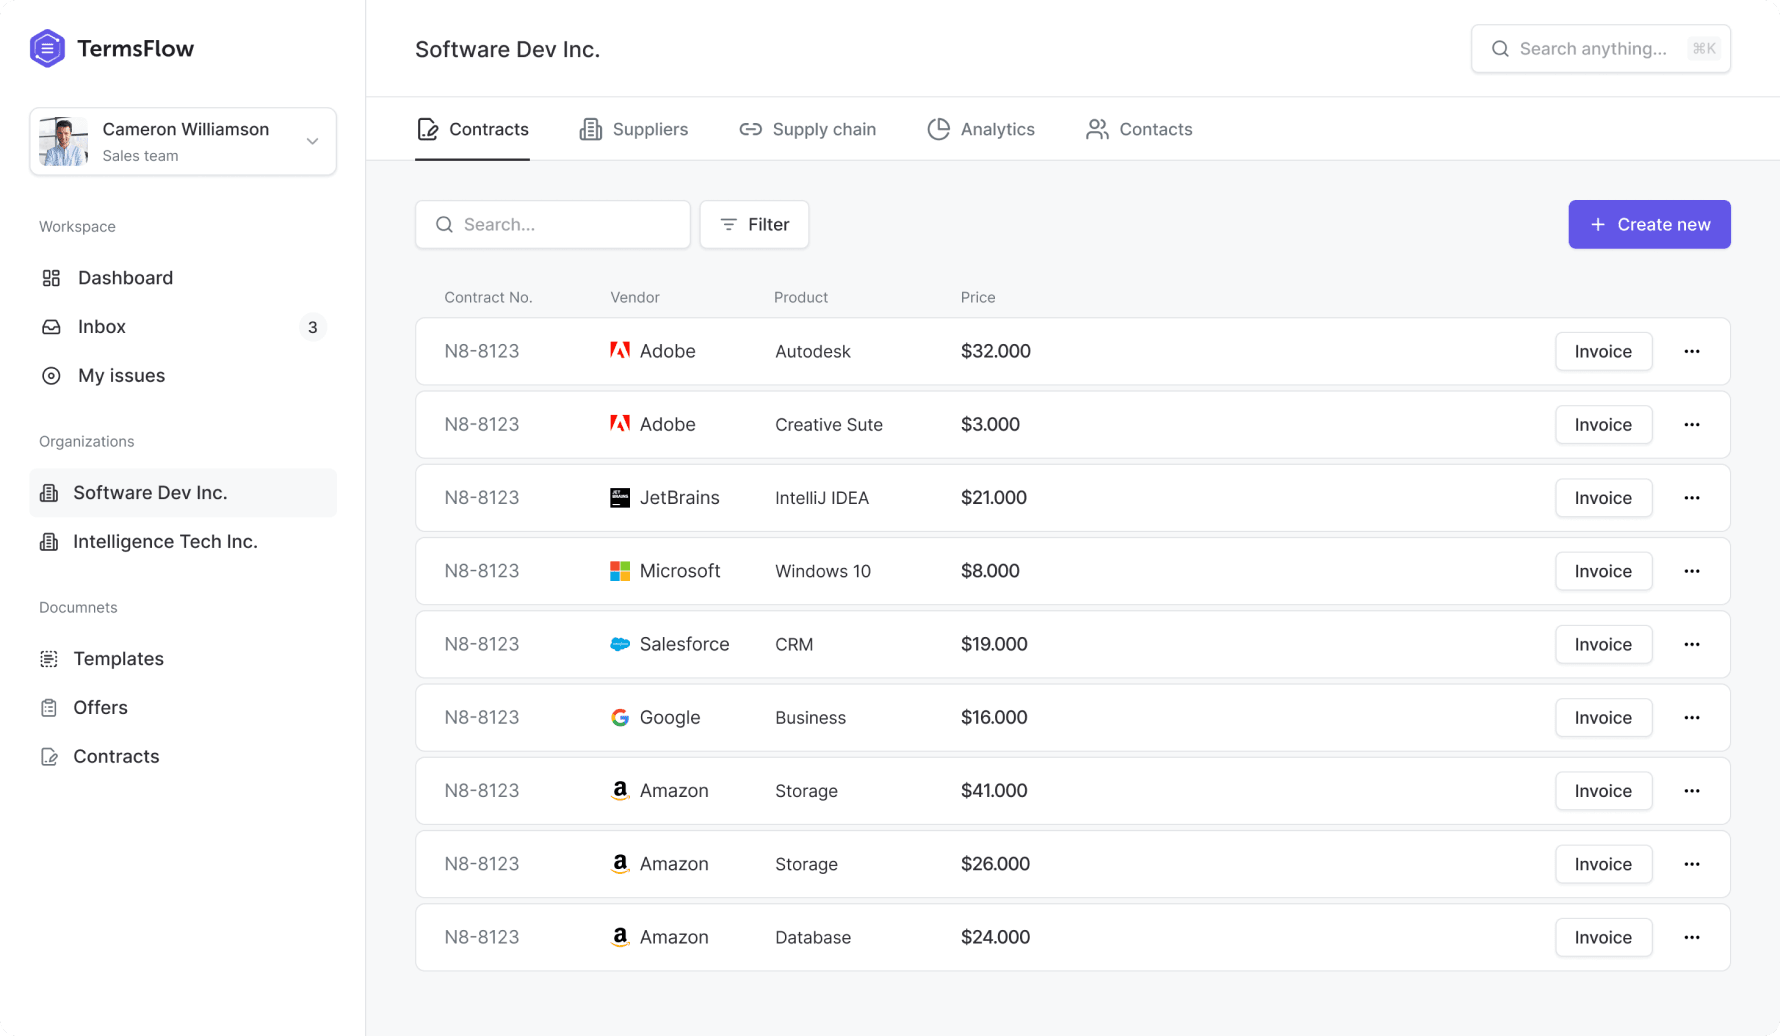Click the Inbox tray icon
Image resolution: width=1780 pixels, height=1036 pixels.
[51, 327]
